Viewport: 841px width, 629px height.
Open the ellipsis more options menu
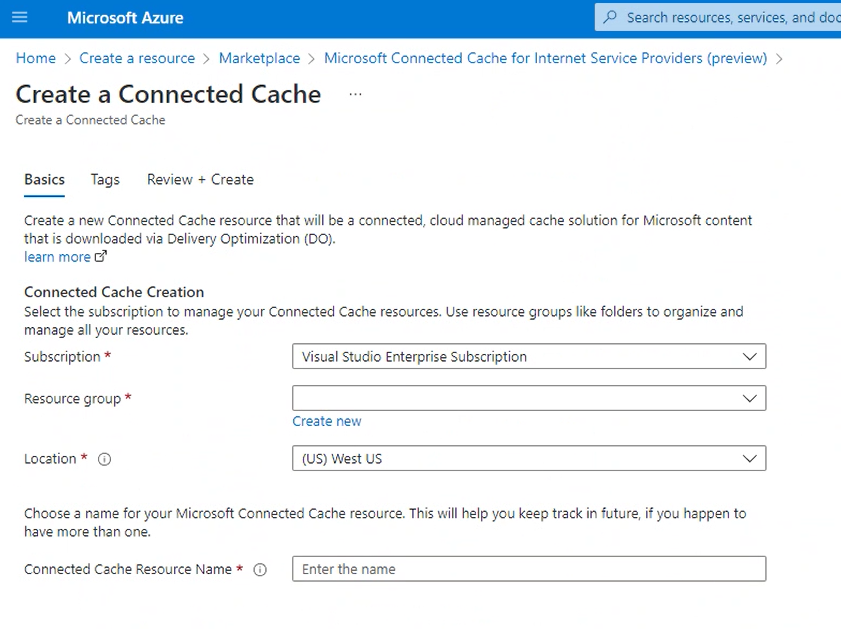[355, 95]
